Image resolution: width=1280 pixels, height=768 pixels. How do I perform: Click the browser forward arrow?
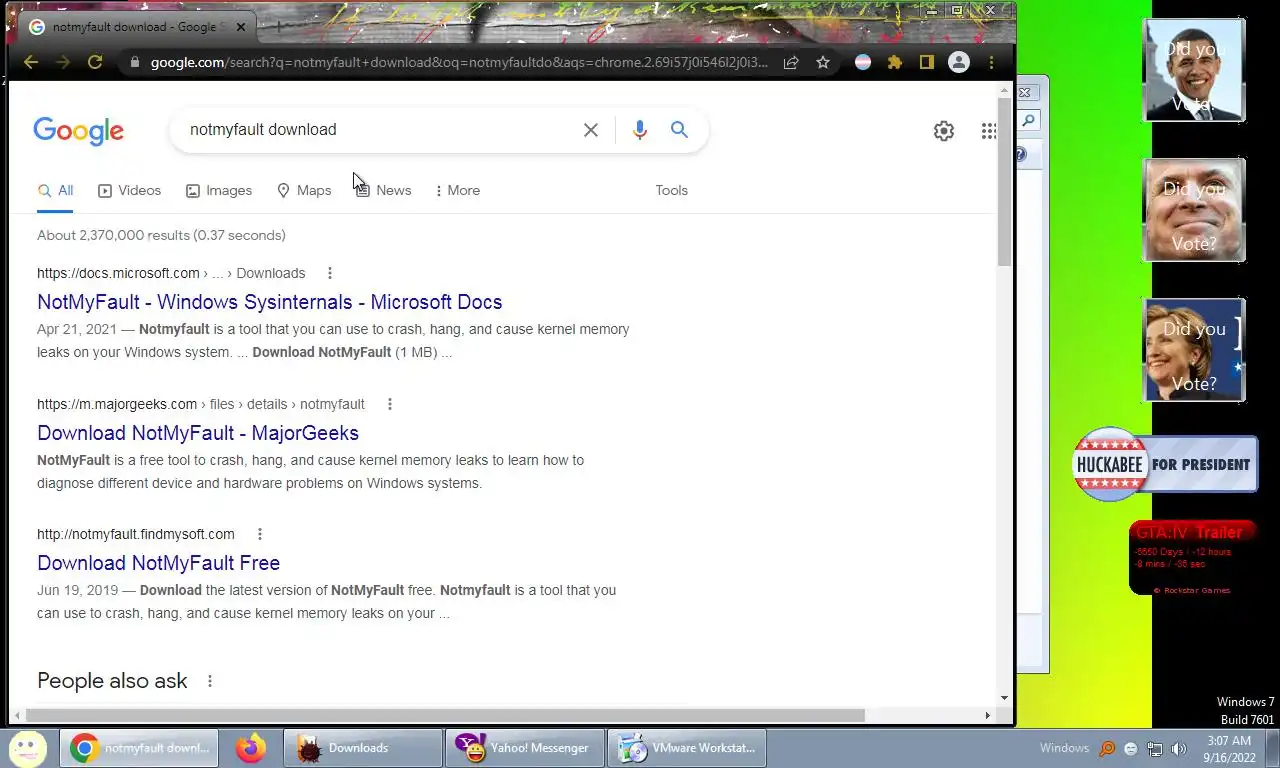[63, 62]
